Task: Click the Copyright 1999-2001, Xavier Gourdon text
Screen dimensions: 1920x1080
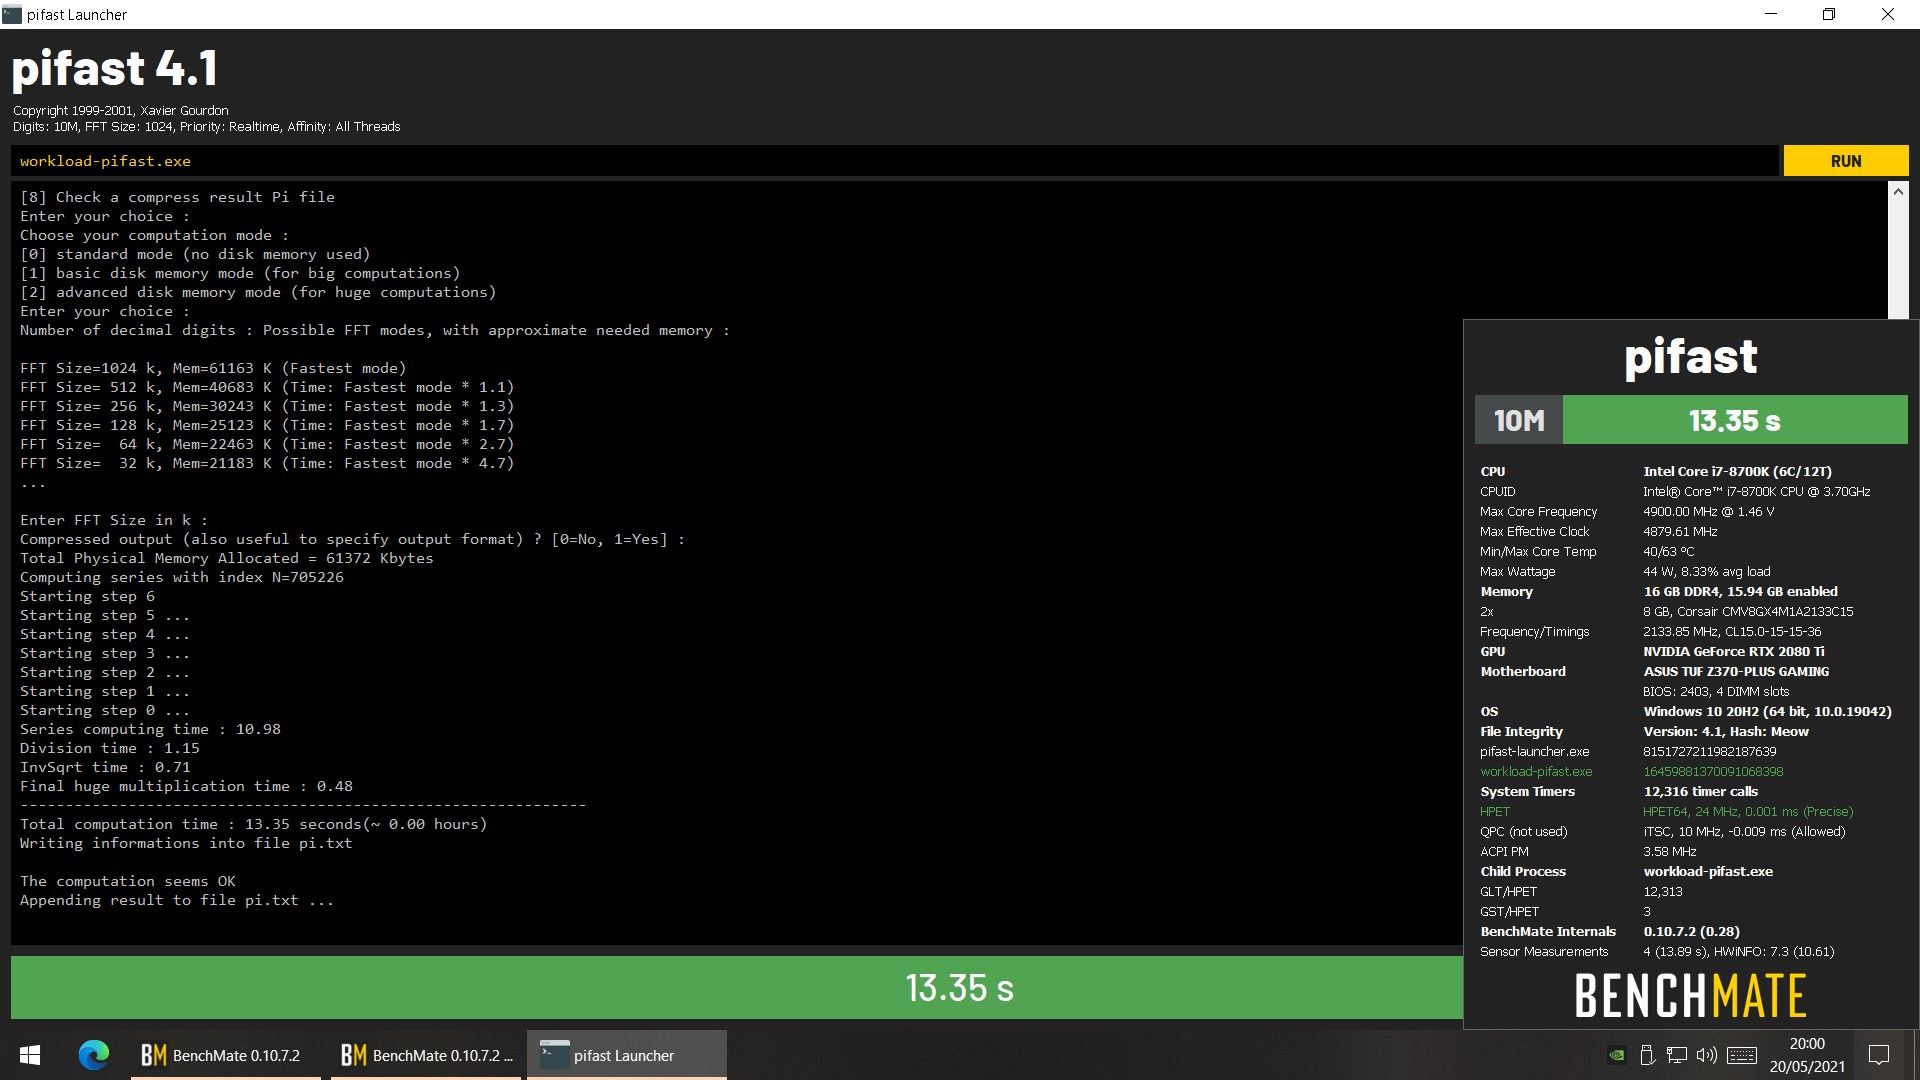Action: pos(120,110)
